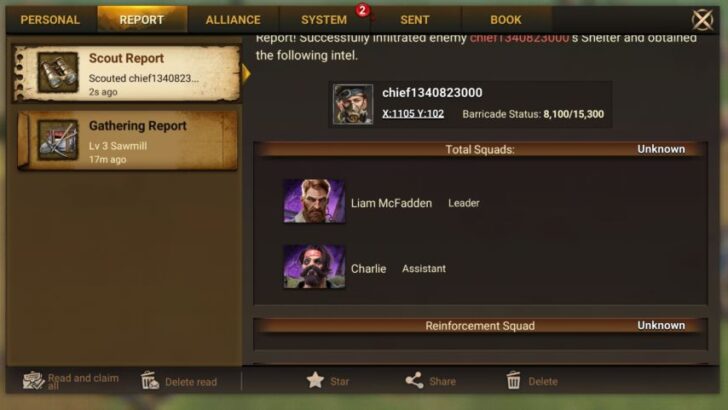Click the Delete trash can icon

coord(513,380)
